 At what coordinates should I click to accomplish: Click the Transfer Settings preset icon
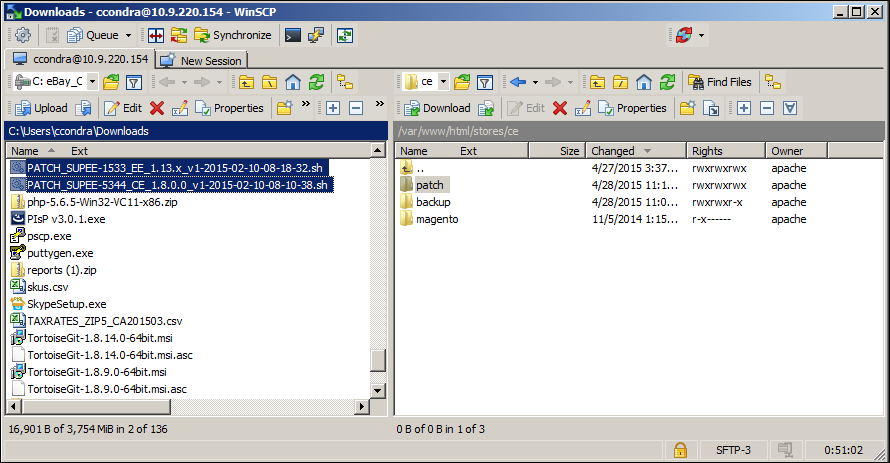click(x=683, y=35)
